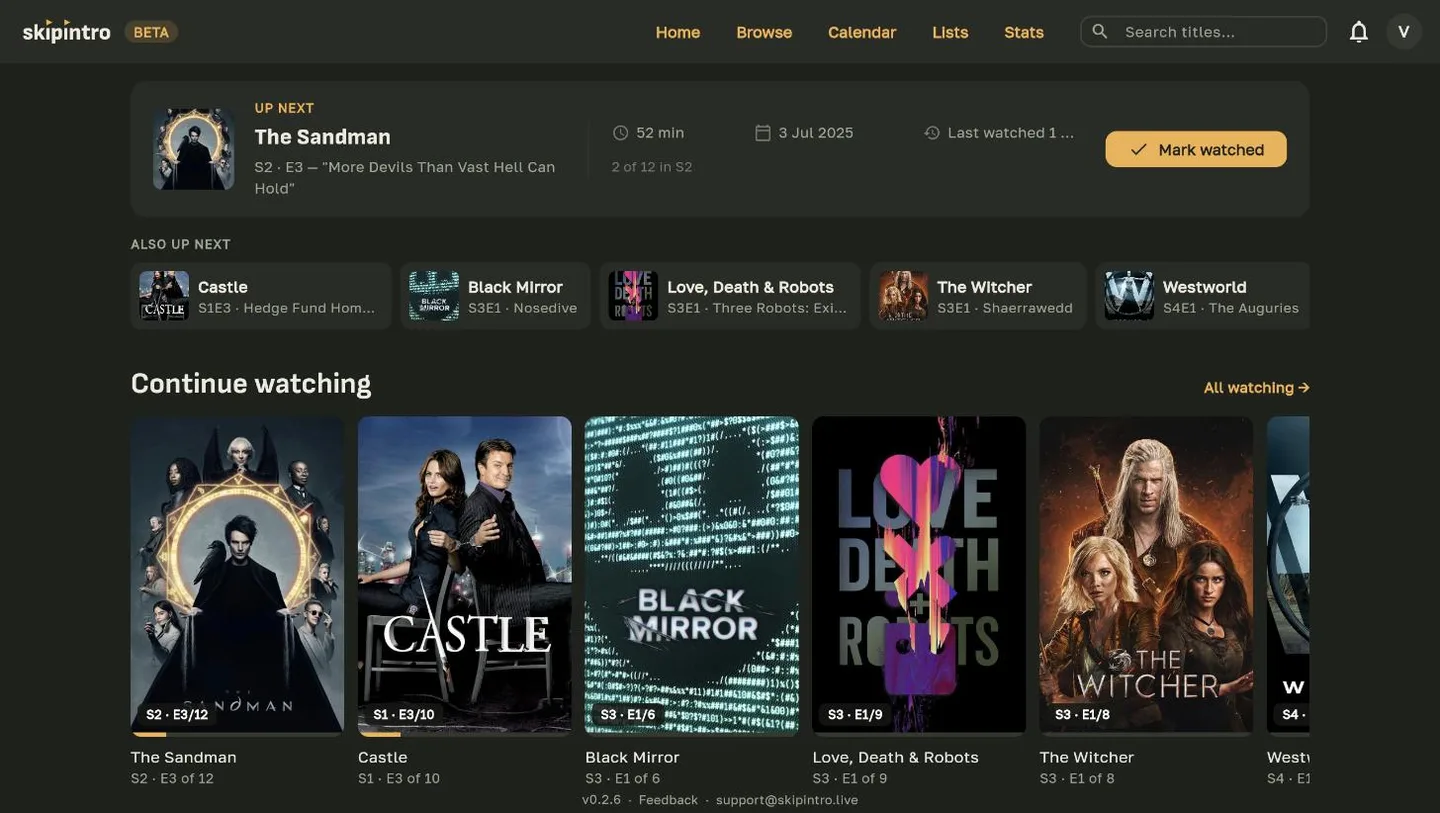This screenshot has width=1440, height=813.
Task: Open the Lists page
Action: (950, 31)
